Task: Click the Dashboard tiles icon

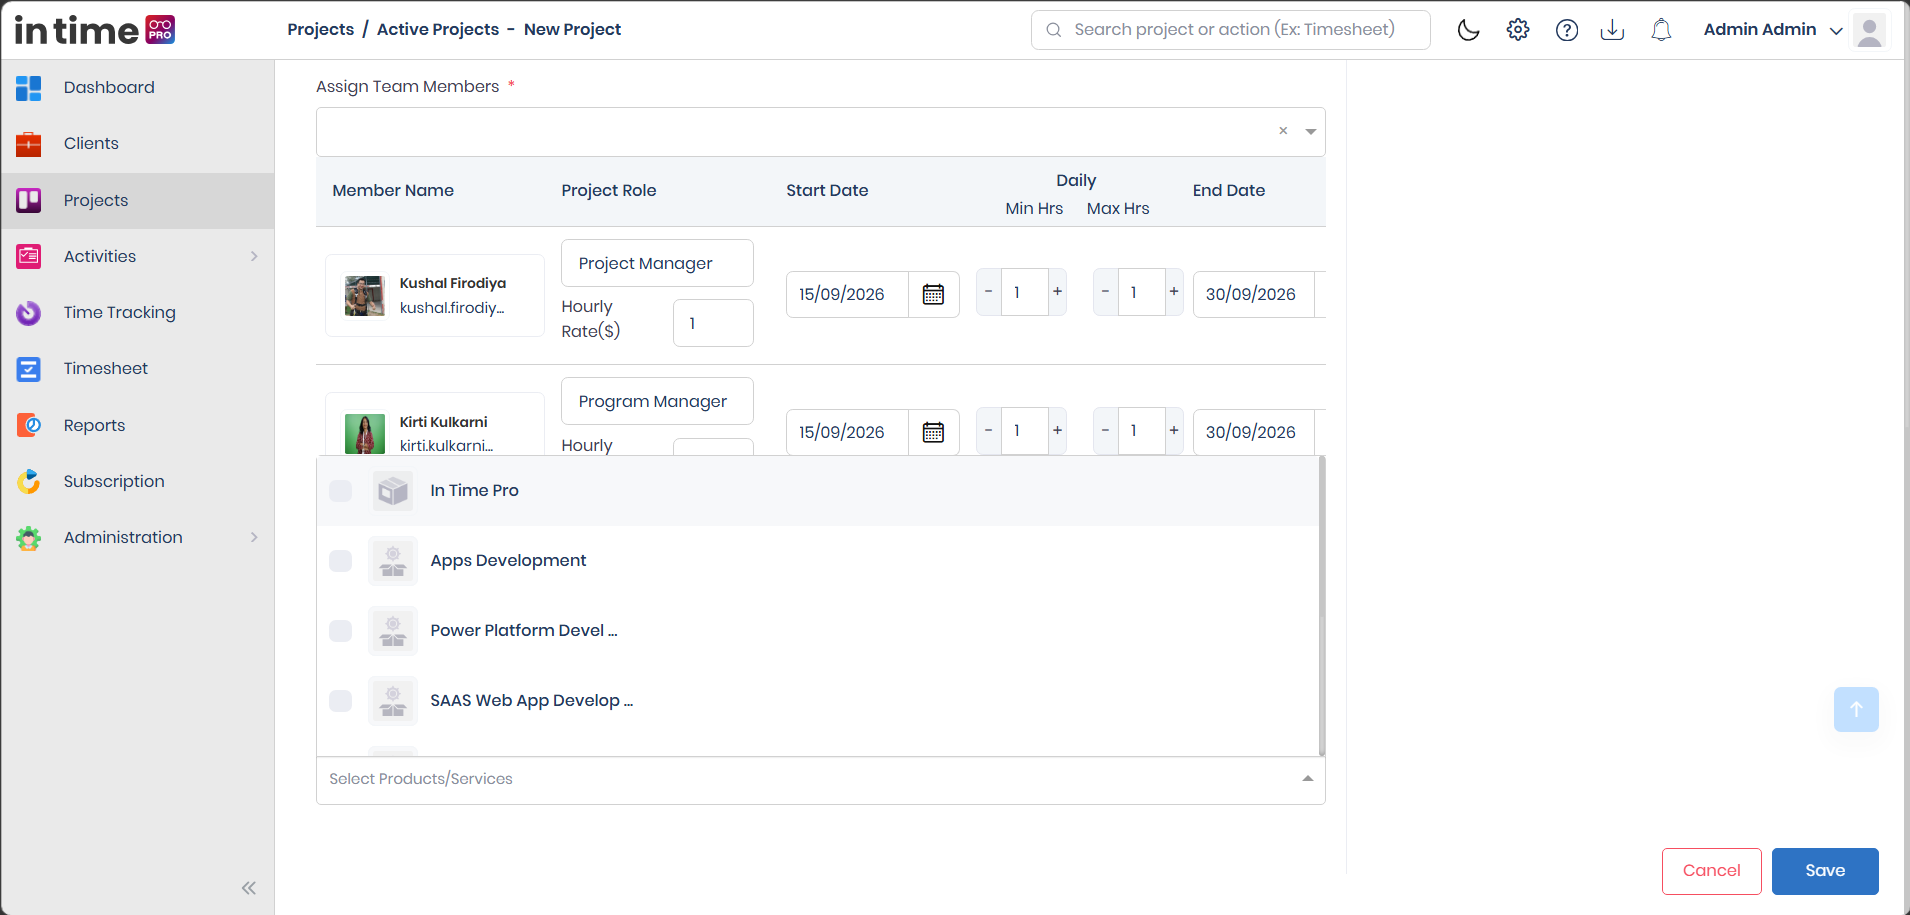Action: click(29, 88)
